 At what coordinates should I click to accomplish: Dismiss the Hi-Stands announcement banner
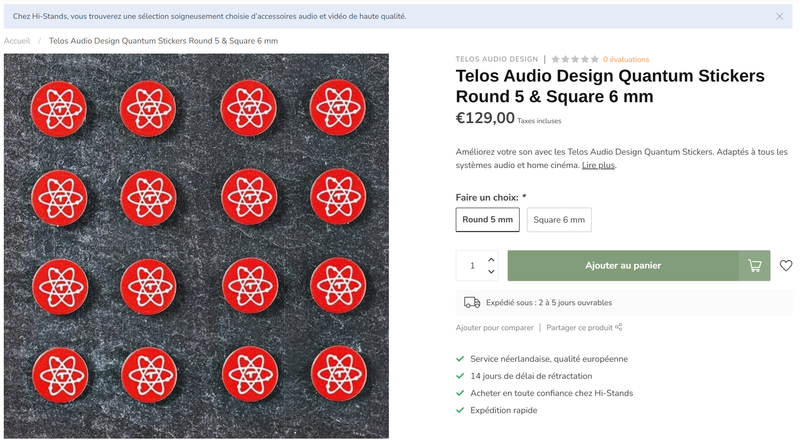[779, 16]
